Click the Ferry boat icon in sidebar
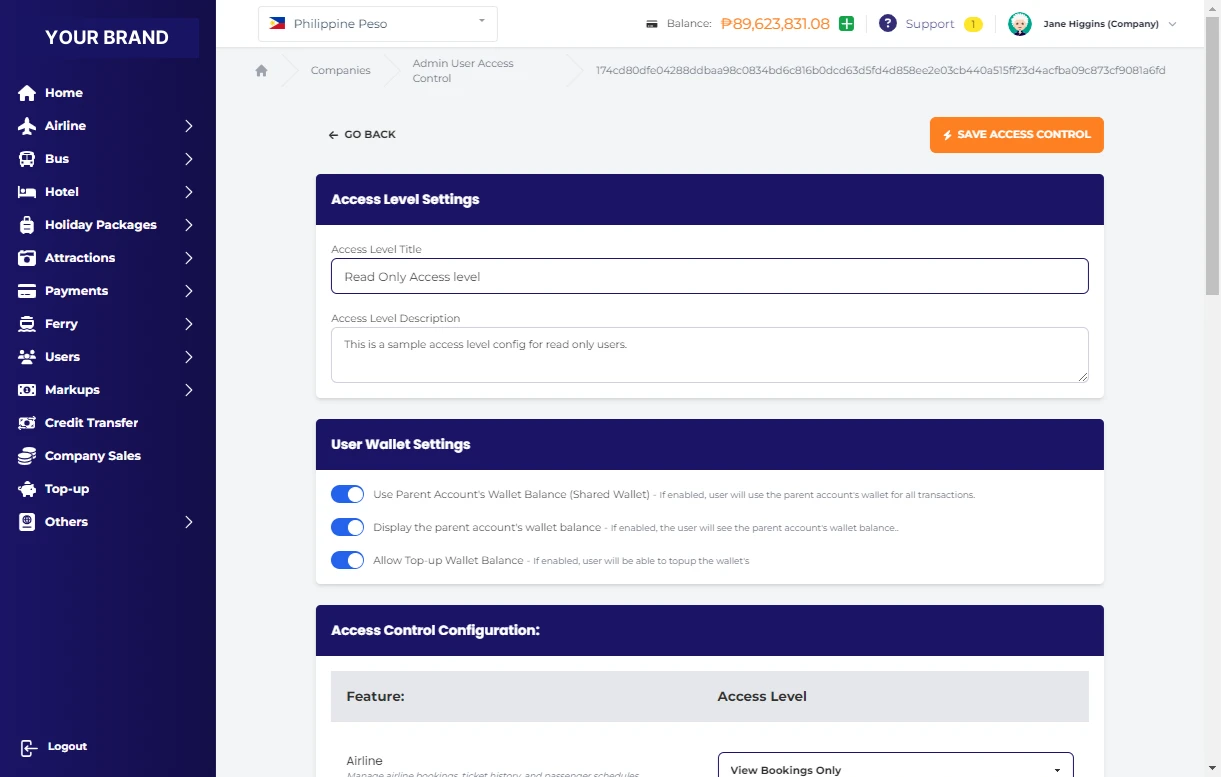Image resolution: width=1221 pixels, height=777 pixels. 27,324
